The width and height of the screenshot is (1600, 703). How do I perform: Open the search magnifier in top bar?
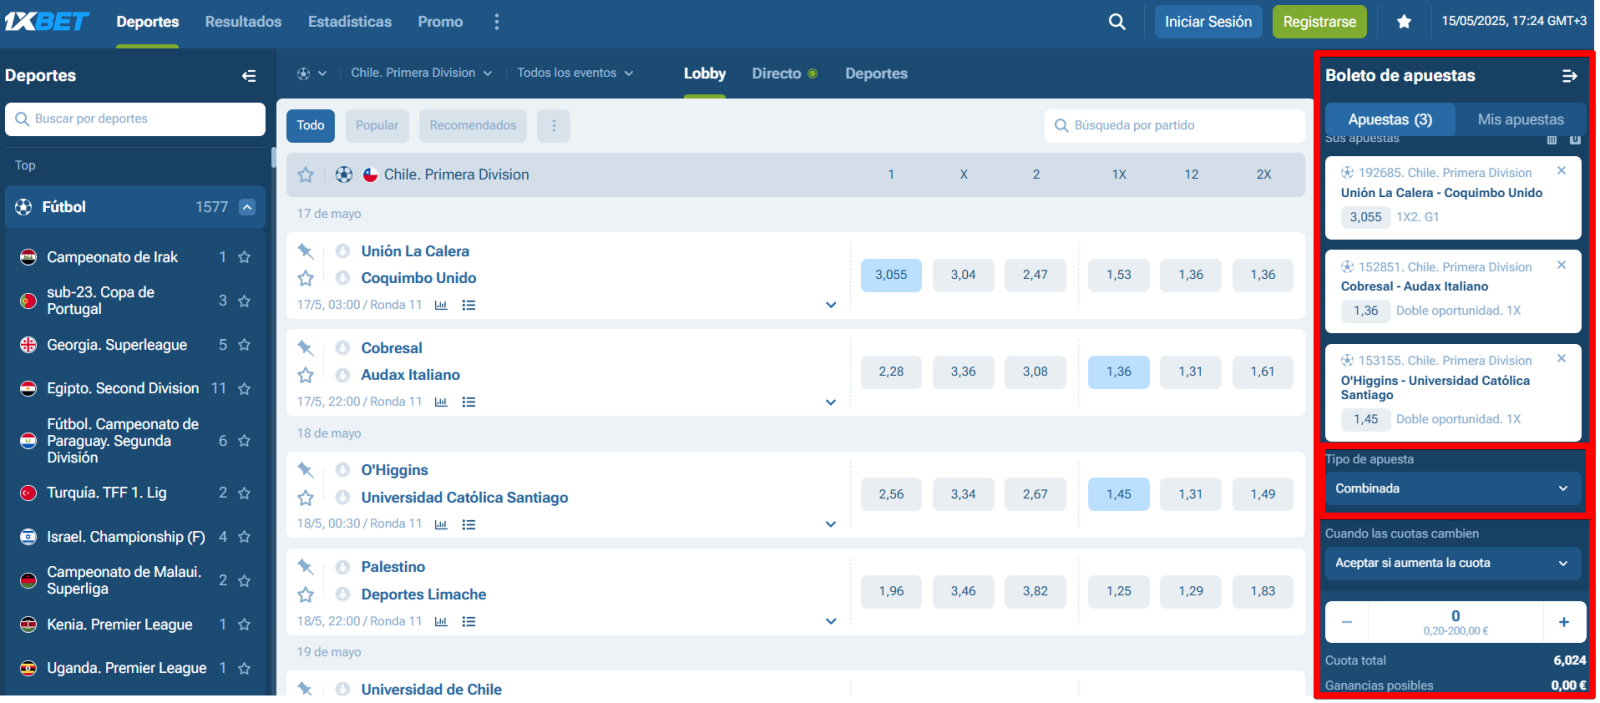coord(1117,21)
